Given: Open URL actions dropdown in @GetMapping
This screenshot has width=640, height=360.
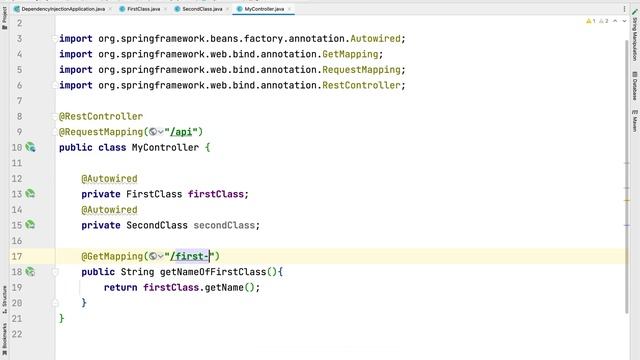Looking at the screenshot, I should coord(161,257).
